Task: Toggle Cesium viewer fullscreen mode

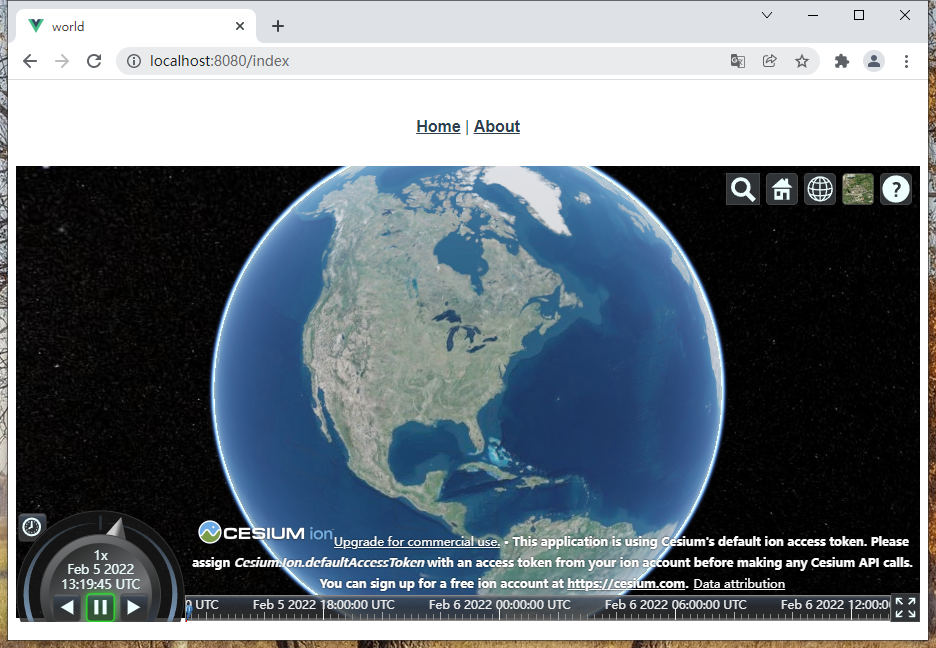Action: pyautogui.click(x=905, y=607)
